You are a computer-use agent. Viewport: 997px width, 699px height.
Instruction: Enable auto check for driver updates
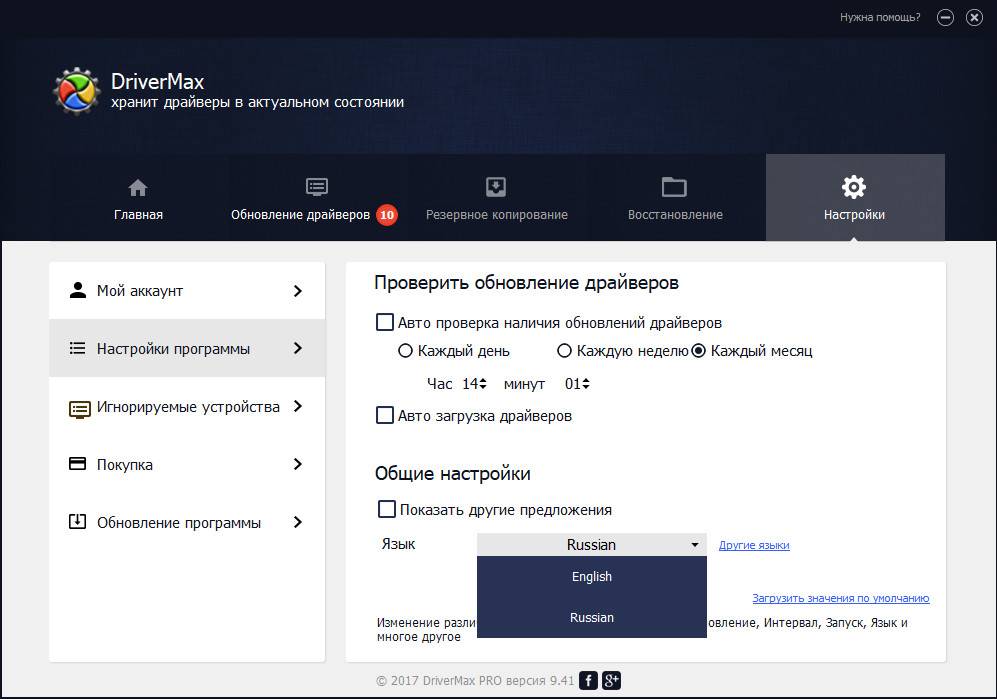[x=385, y=322]
